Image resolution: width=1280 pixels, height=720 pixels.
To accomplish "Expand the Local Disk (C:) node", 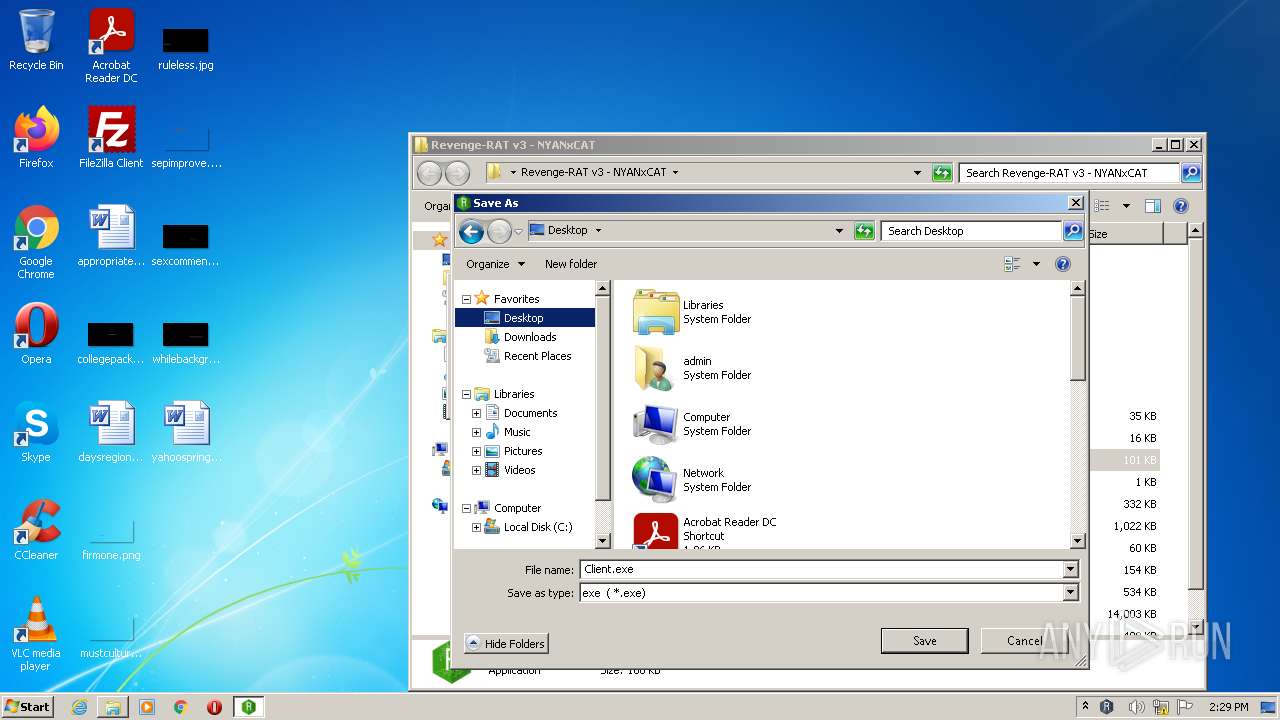I will tap(477, 527).
